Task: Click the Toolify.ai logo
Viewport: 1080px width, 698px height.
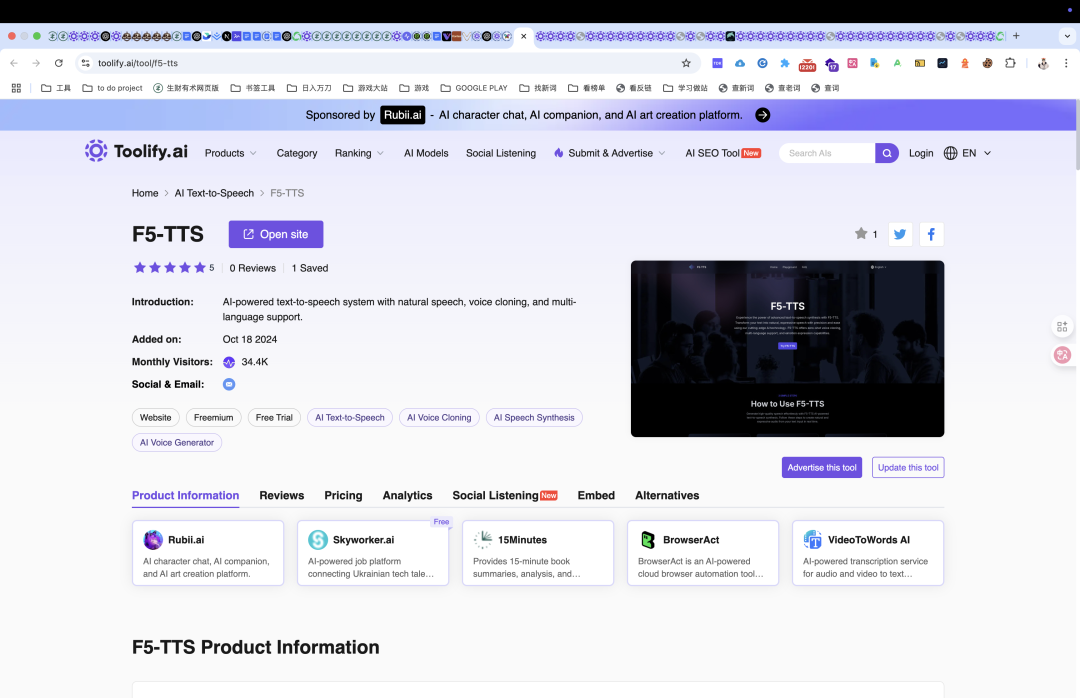Action: click(136, 152)
